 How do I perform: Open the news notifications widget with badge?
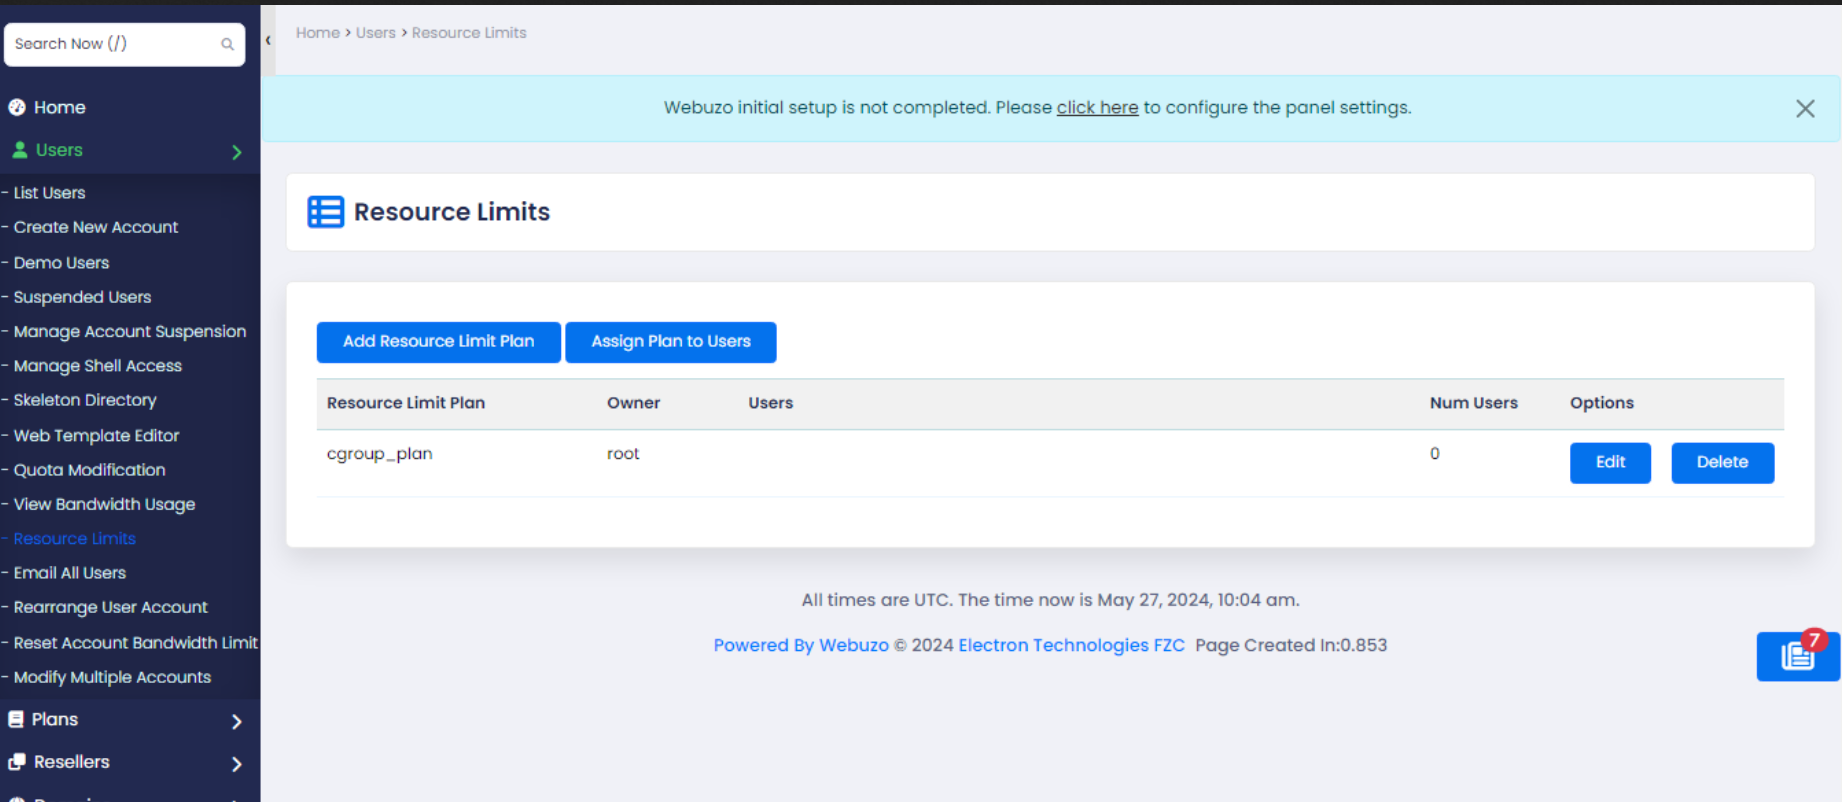(1797, 656)
